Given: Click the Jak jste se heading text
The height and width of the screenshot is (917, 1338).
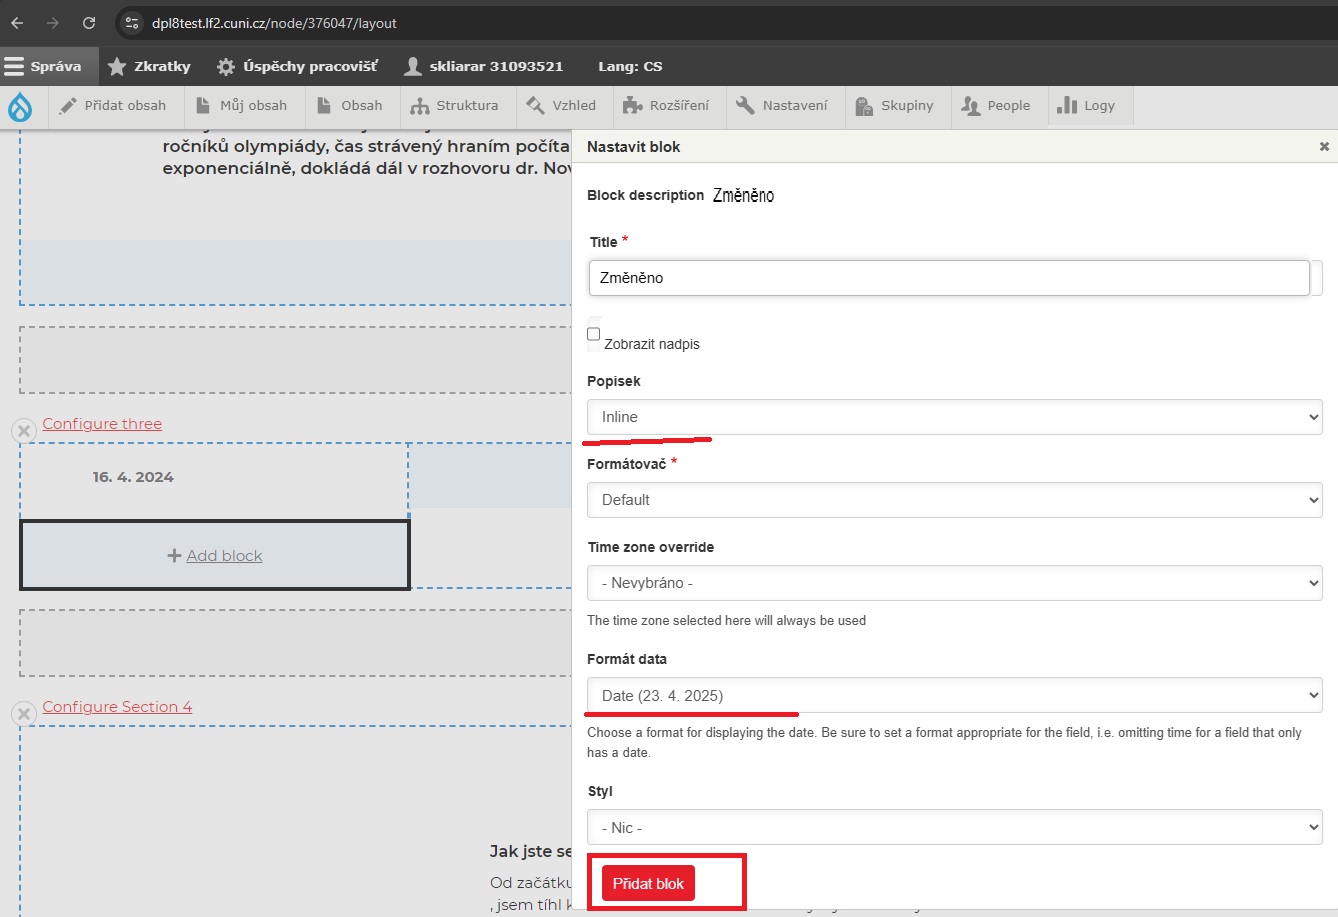Looking at the screenshot, I should tap(530, 852).
